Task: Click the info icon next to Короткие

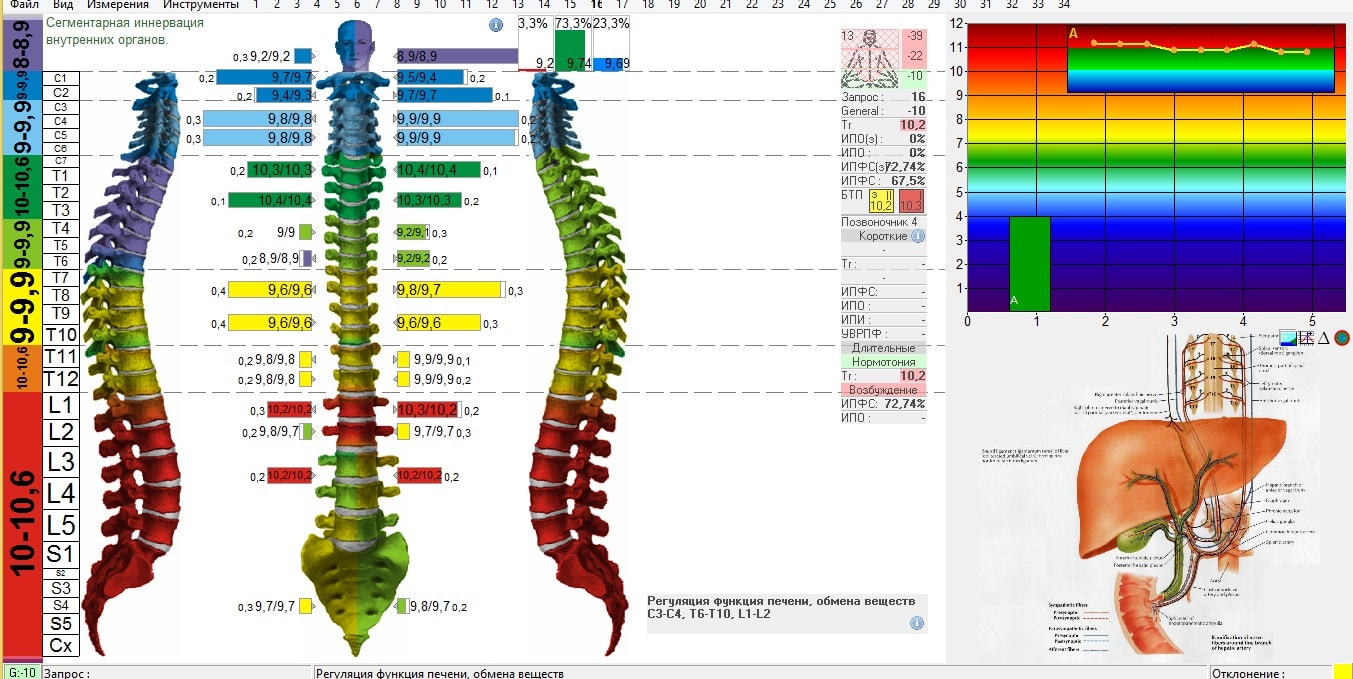Action: click(917, 236)
